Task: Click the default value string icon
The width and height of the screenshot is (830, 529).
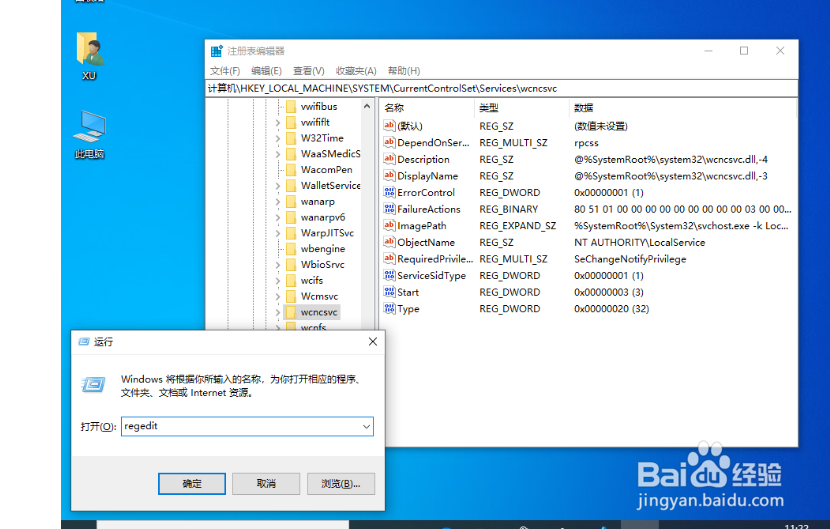Action: pyautogui.click(x=389, y=125)
